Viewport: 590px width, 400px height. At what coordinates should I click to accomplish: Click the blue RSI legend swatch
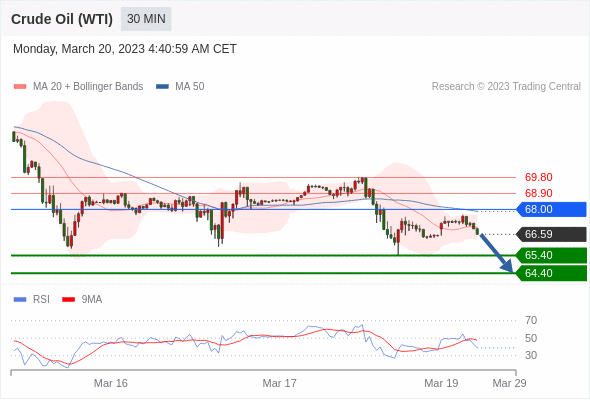tap(20, 300)
